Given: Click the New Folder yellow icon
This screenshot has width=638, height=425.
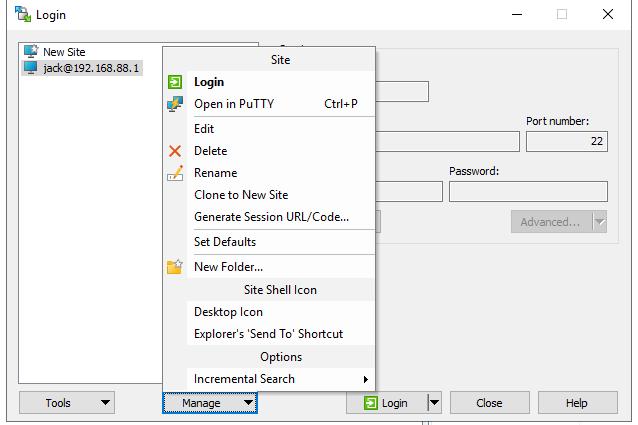Looking at the screenshot, I should pyautogui.click(x=175, y=267).
